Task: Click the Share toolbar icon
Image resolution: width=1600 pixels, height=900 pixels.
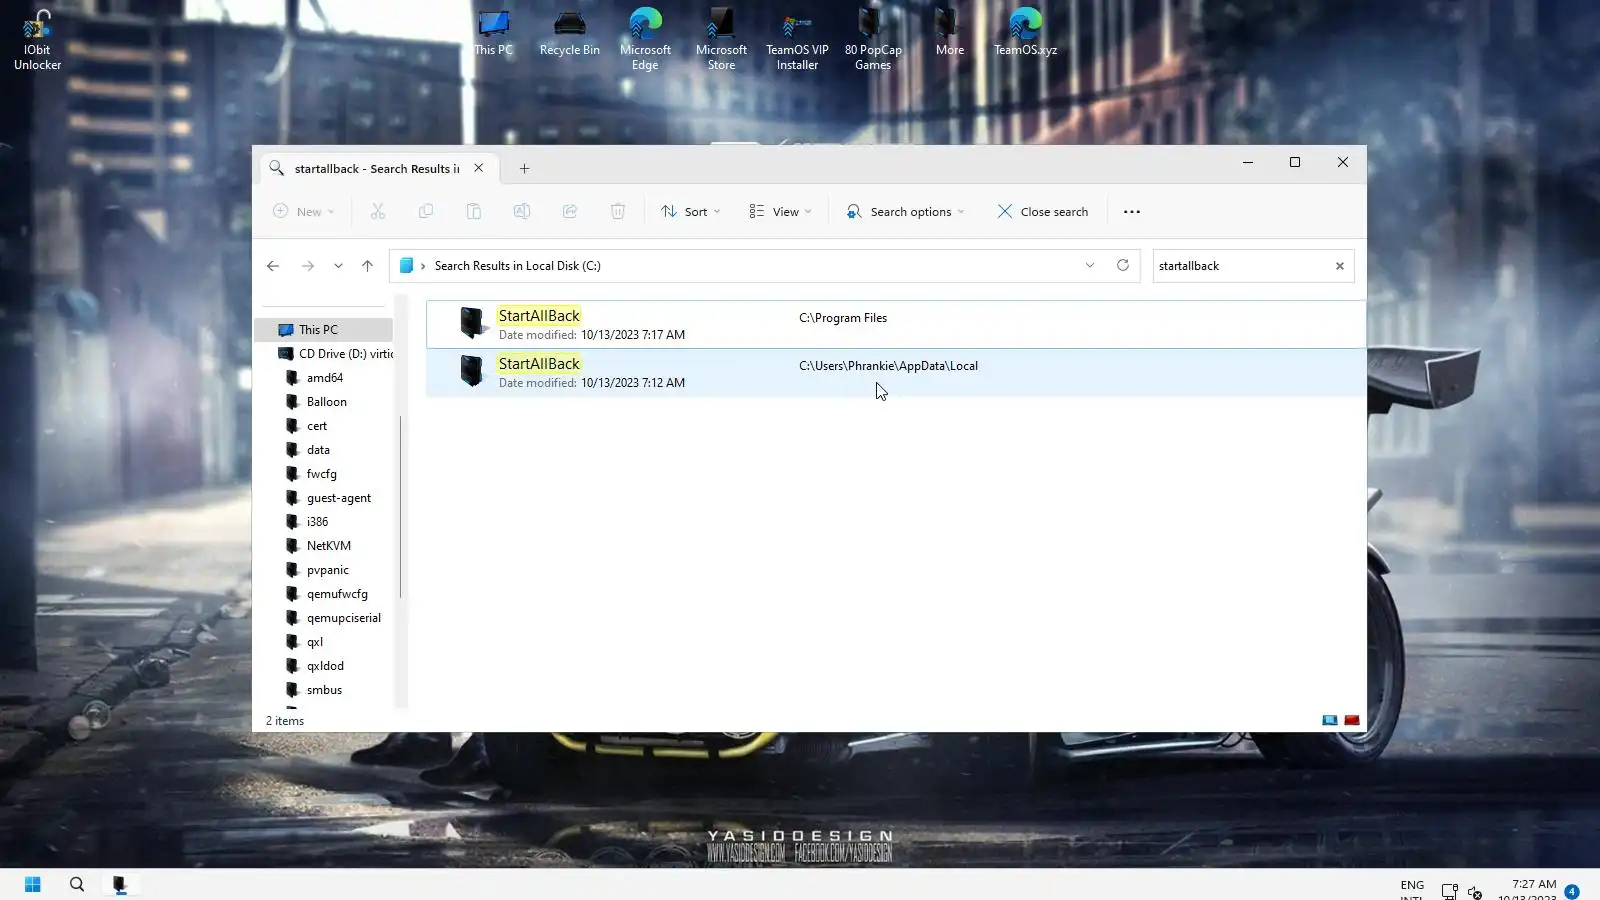Action: tap(570, 211)
